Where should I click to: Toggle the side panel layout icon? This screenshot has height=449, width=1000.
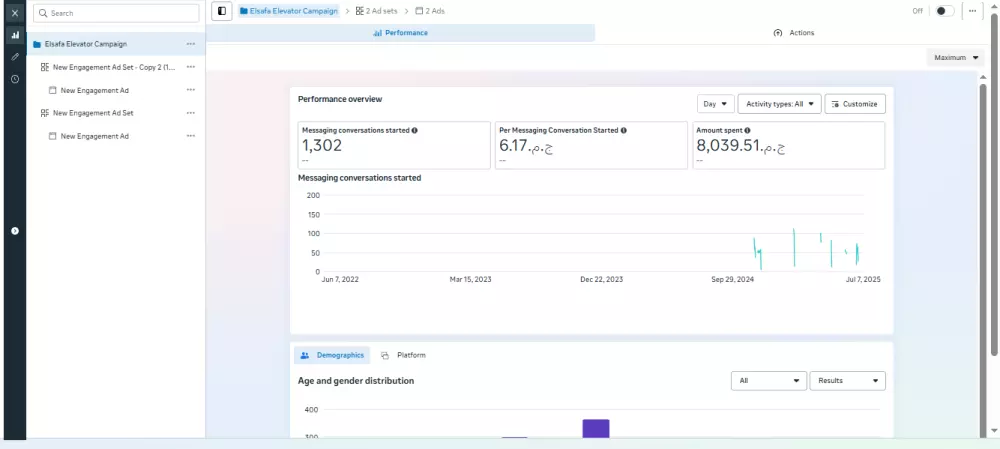click(x=222, y=11)
